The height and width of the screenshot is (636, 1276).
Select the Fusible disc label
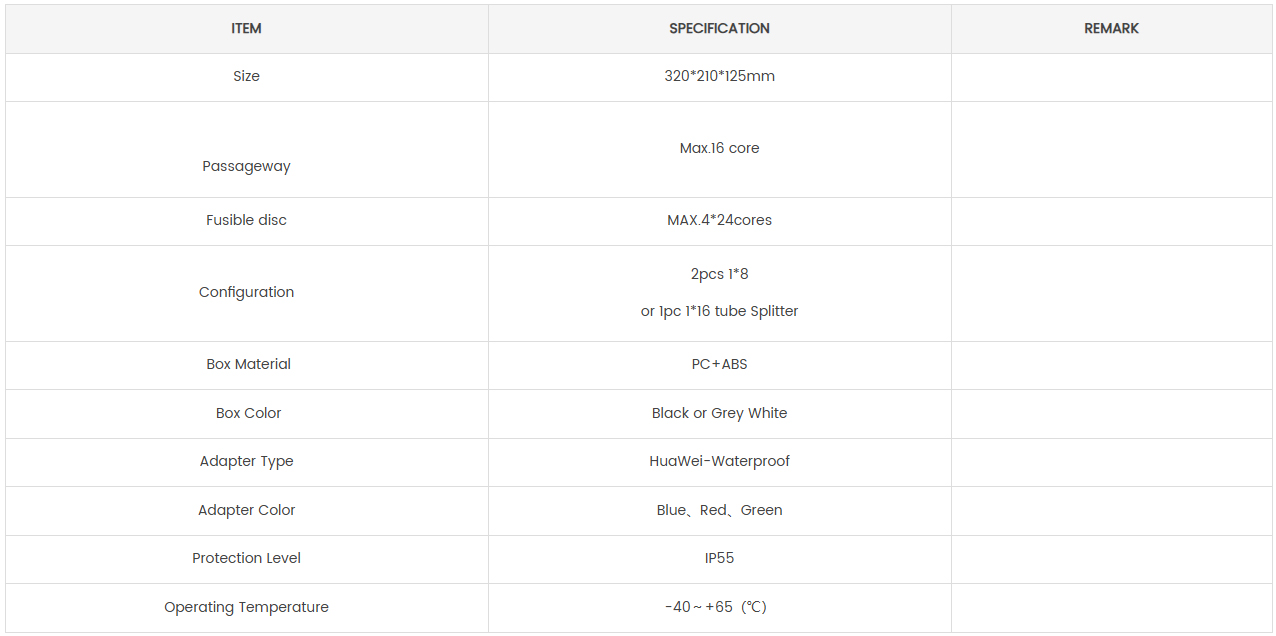click(x=246, y=220)
